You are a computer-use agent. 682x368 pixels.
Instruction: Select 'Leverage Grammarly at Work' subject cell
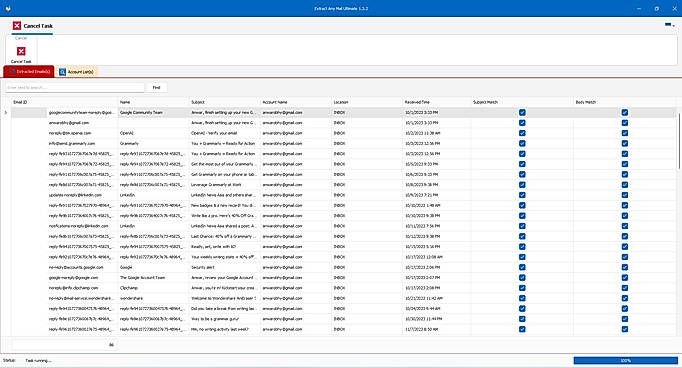[225, 185]
